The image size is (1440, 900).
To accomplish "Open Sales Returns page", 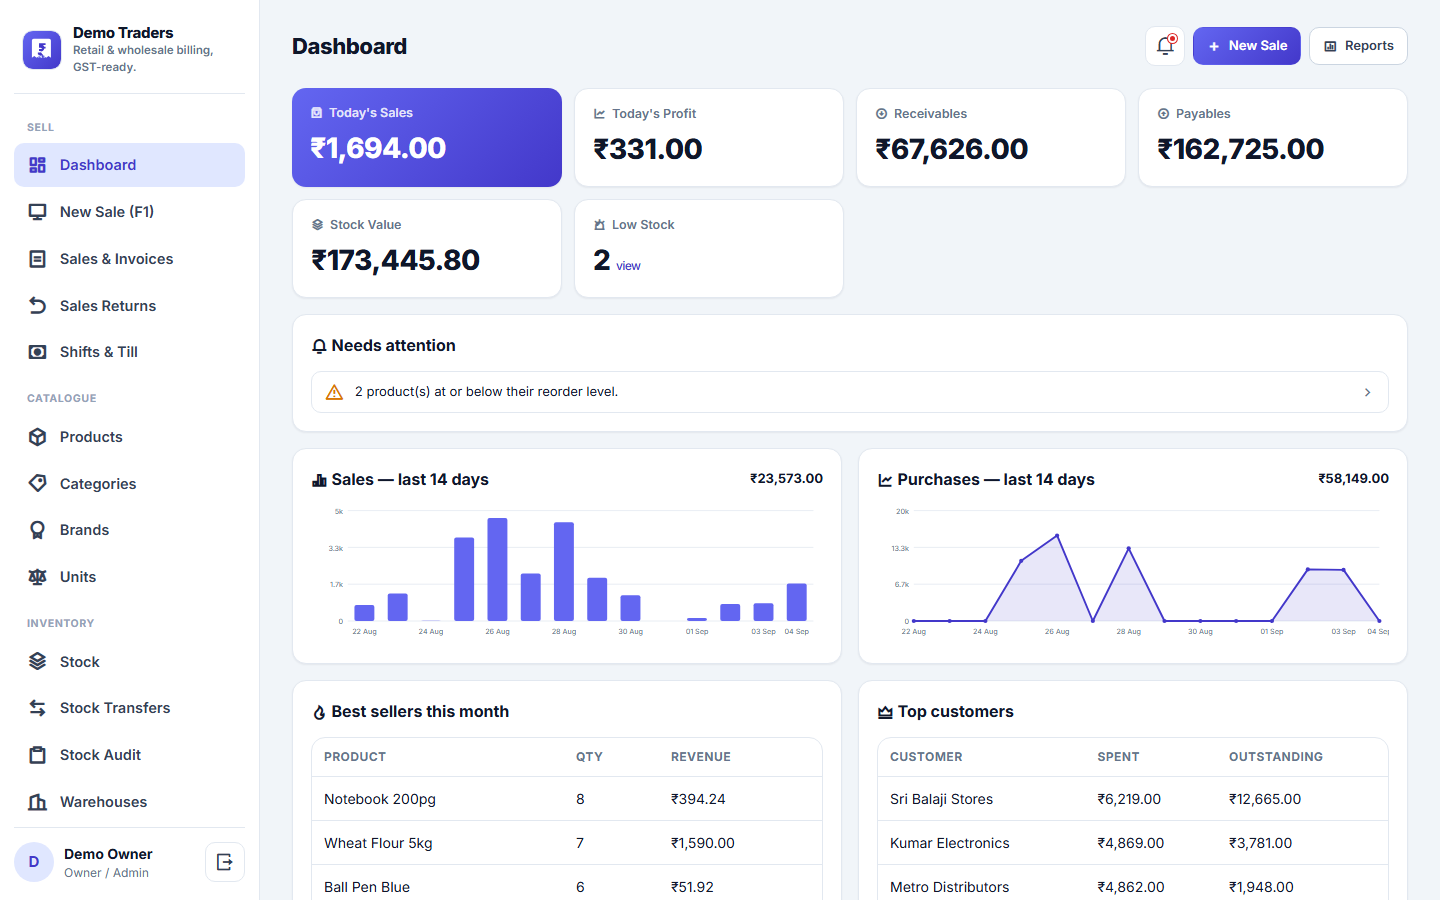I will tap(129, 306).
